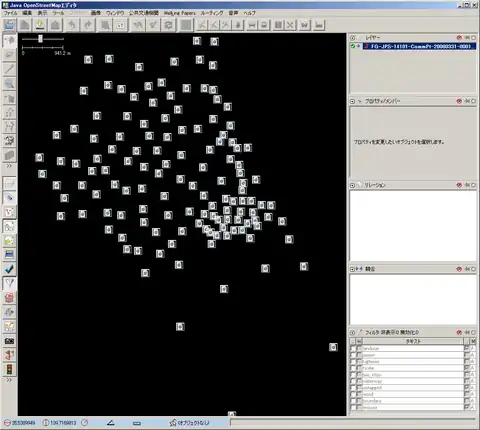Click the Undo arrow in the toolbar
Image resolution: width=480 pixels, height=430 pixels.
pyautogui.click(x=72, y=25)
